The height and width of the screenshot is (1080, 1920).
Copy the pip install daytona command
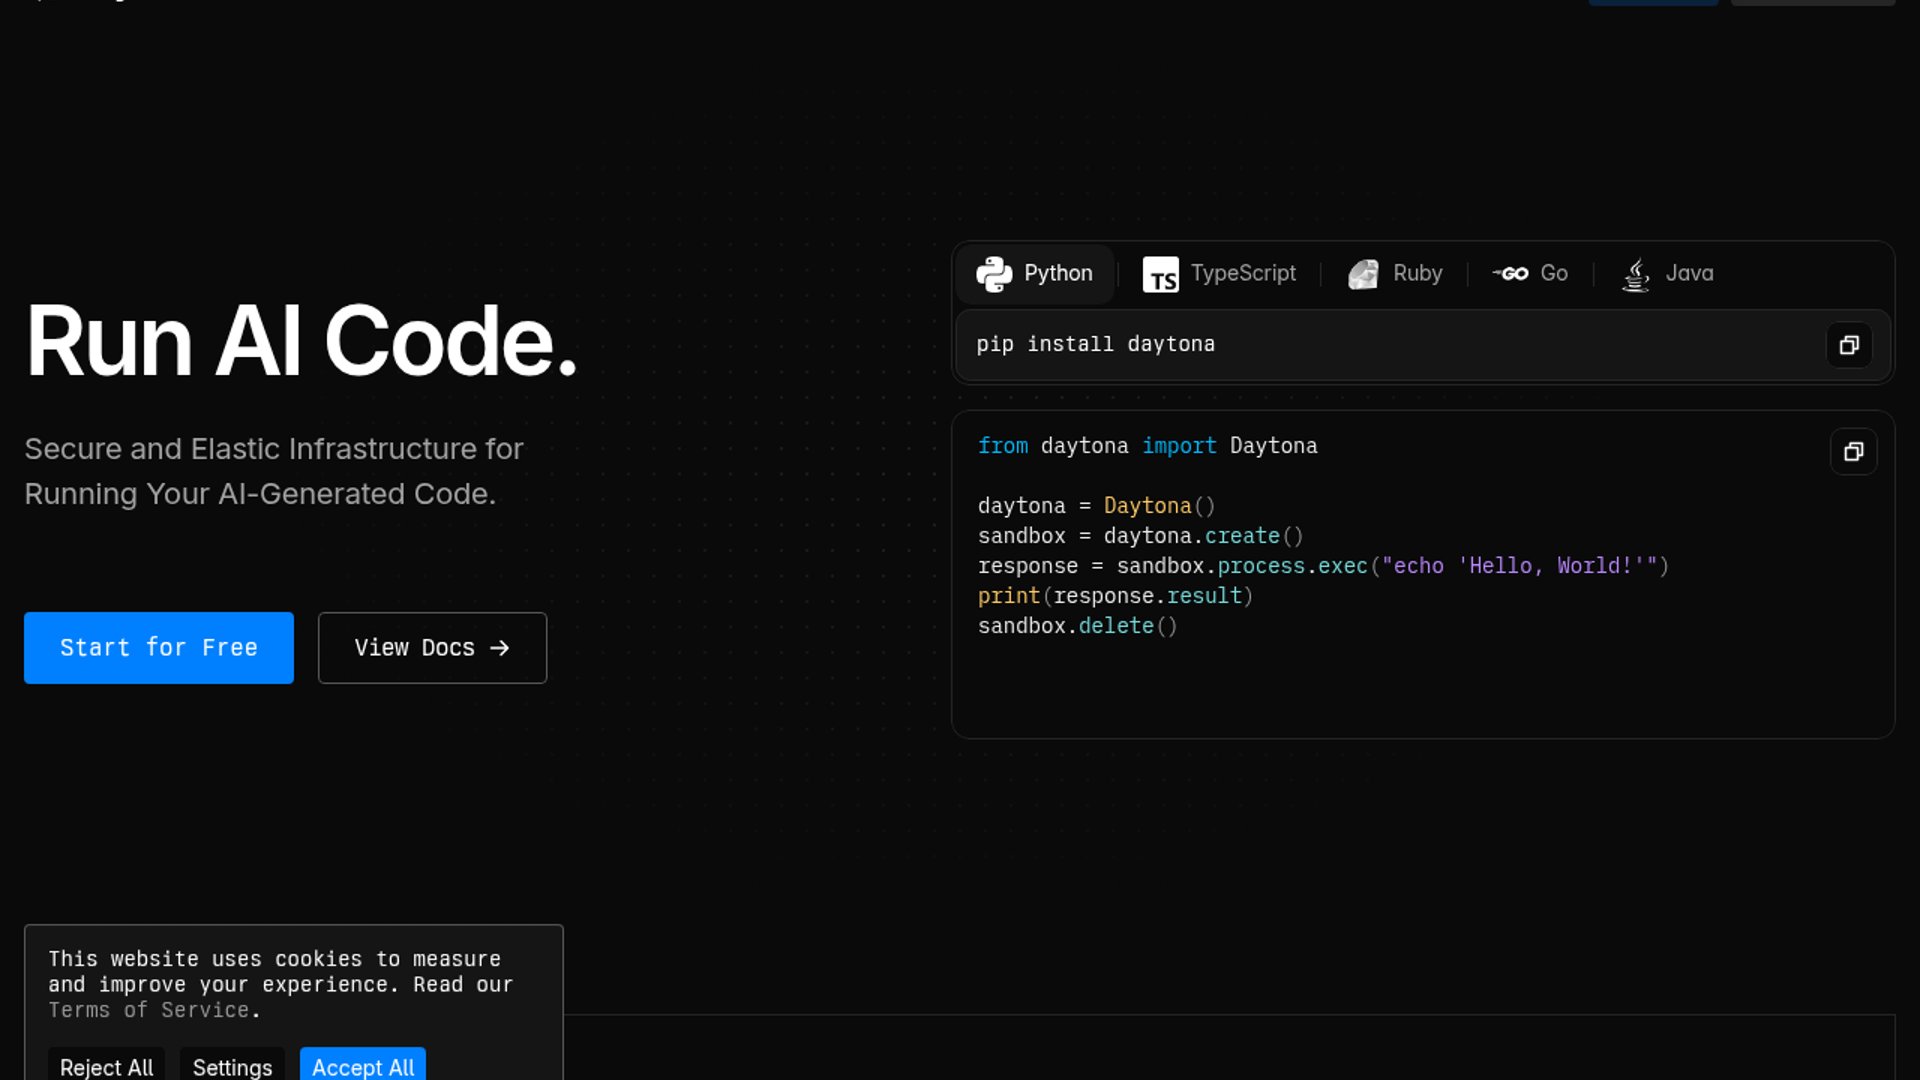1849,345
